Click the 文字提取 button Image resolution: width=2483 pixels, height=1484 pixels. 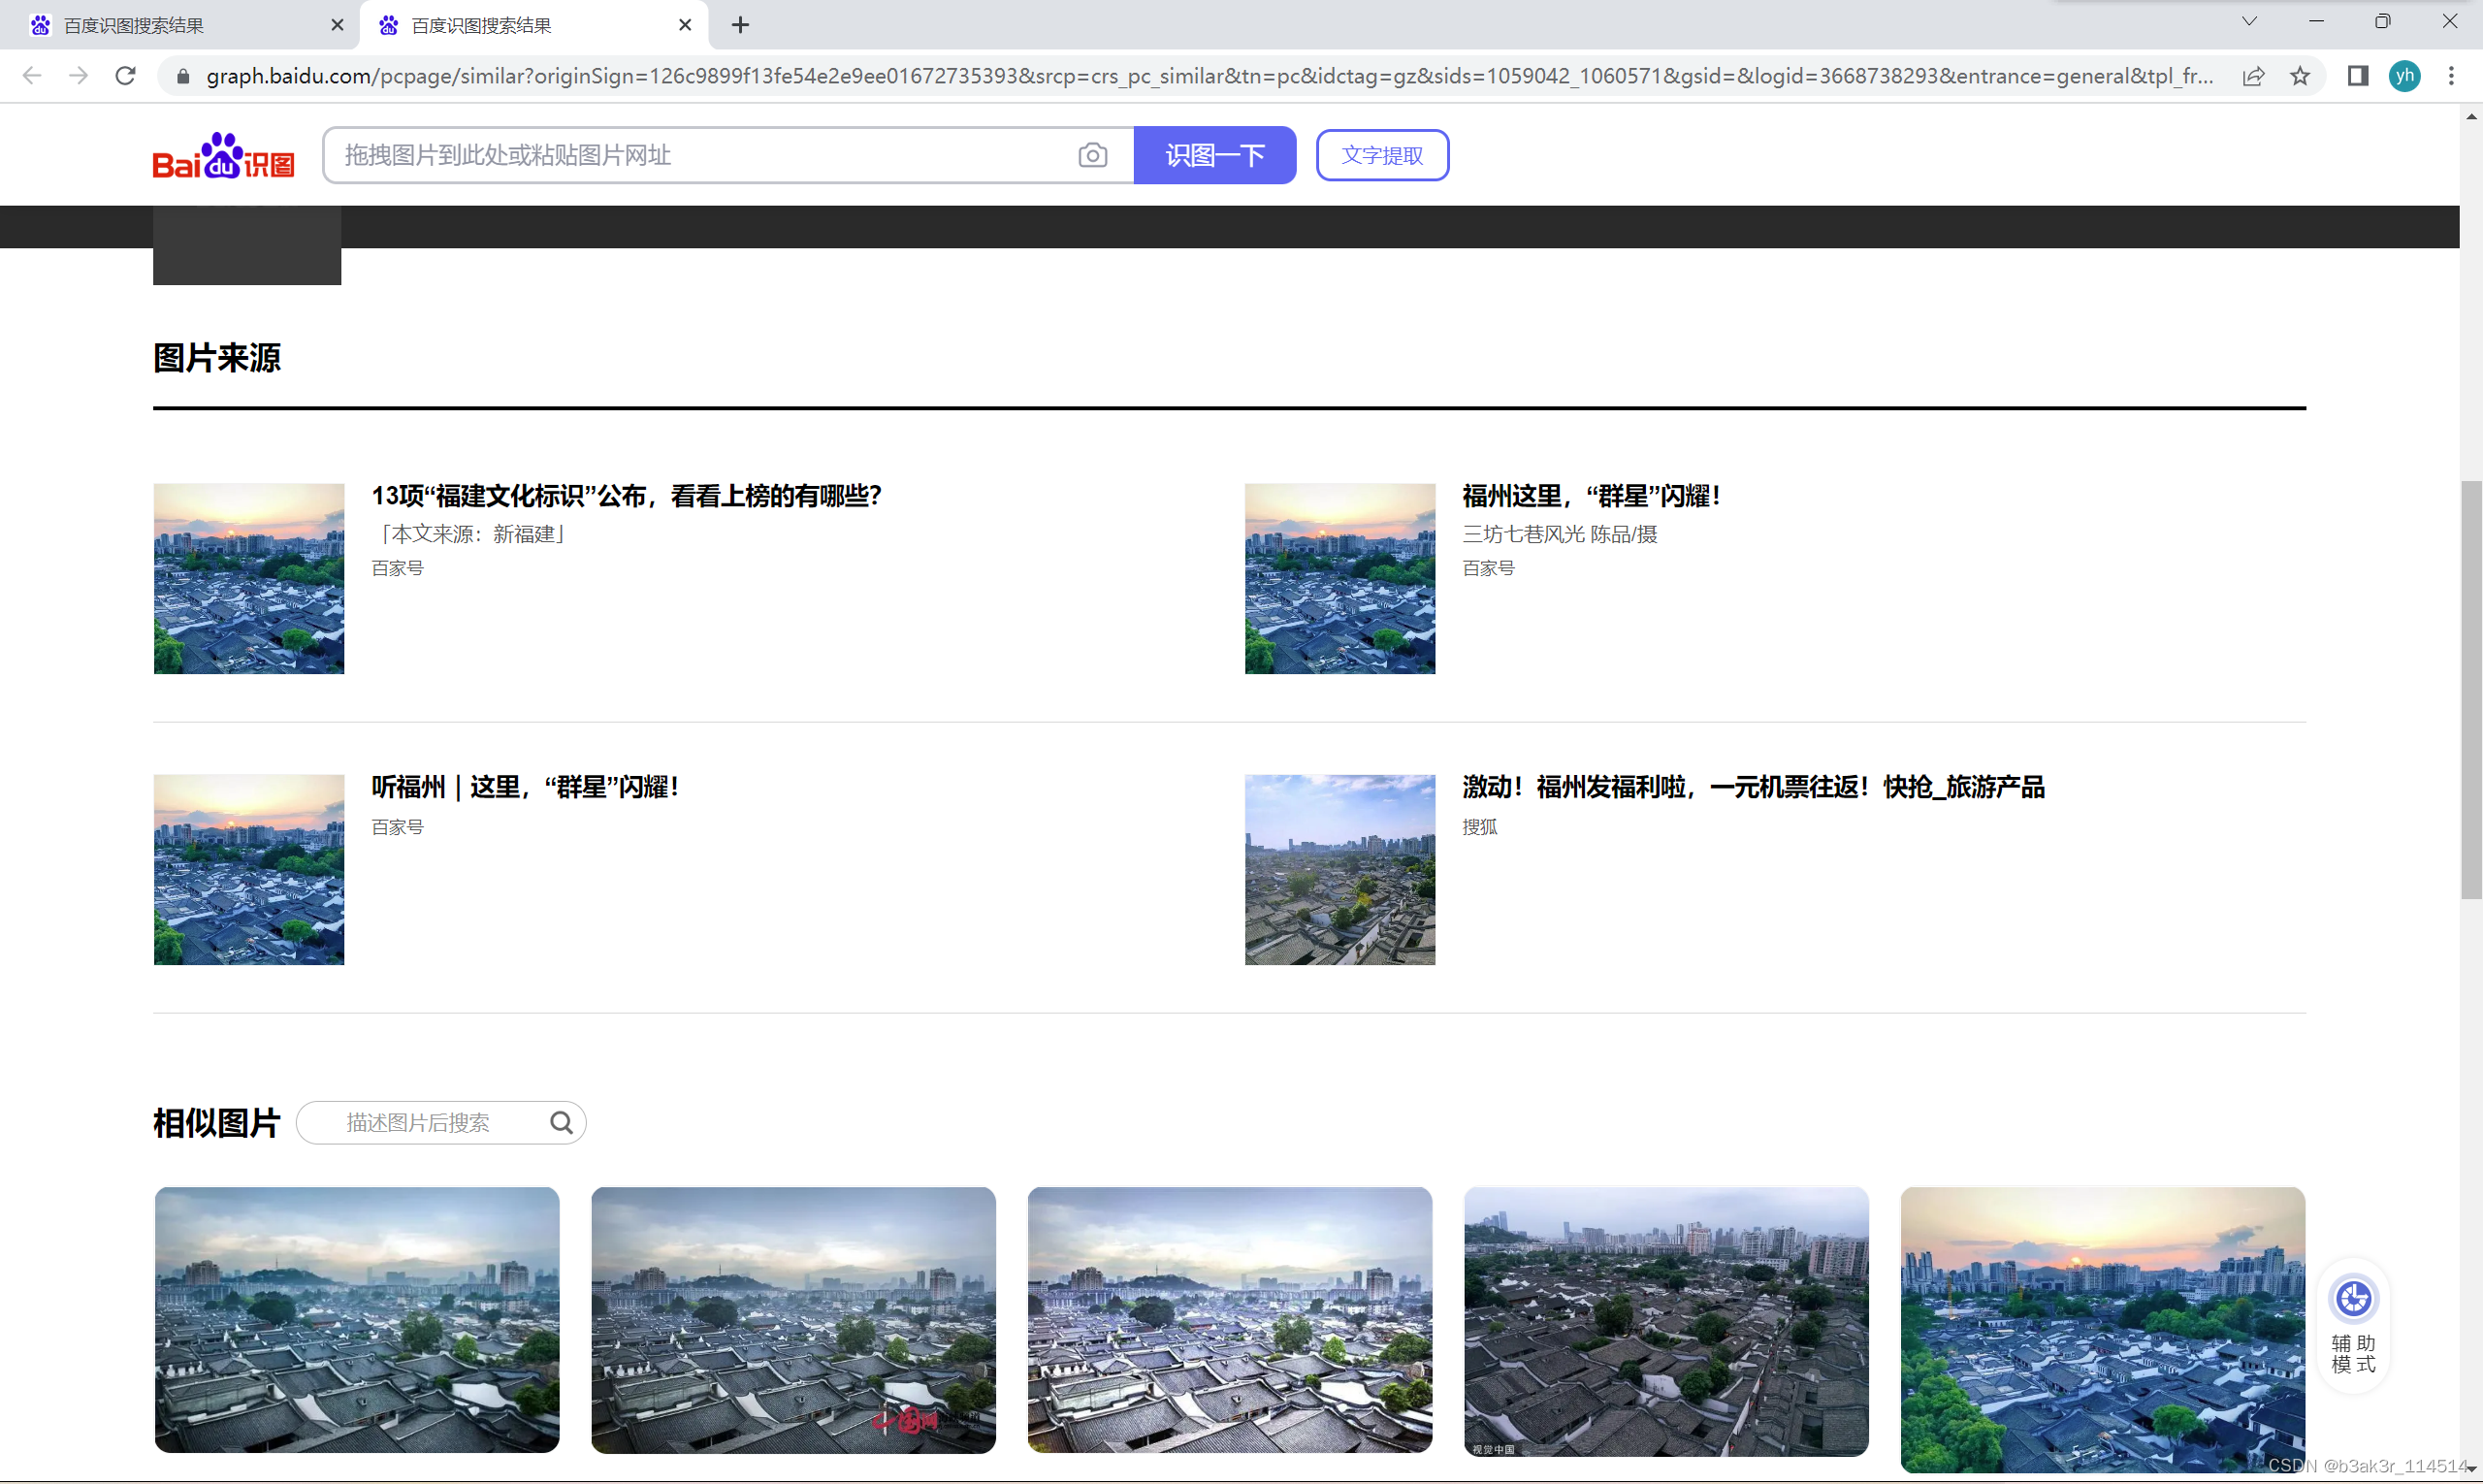point(1382,155)
